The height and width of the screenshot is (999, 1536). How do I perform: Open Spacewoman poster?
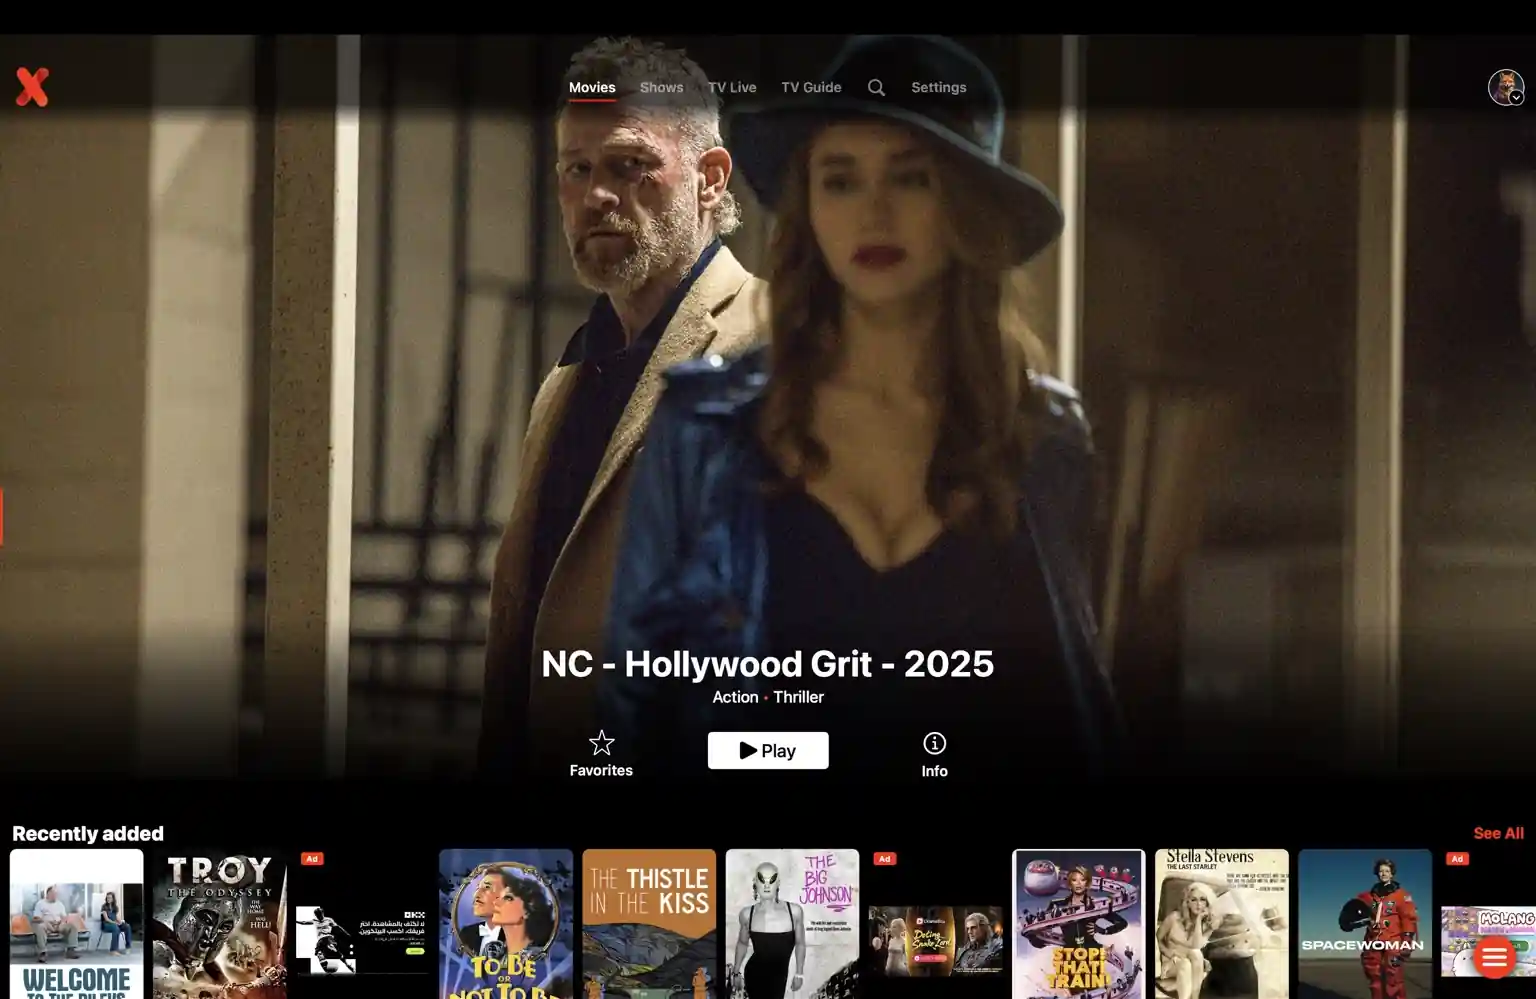click(1365, 924)
